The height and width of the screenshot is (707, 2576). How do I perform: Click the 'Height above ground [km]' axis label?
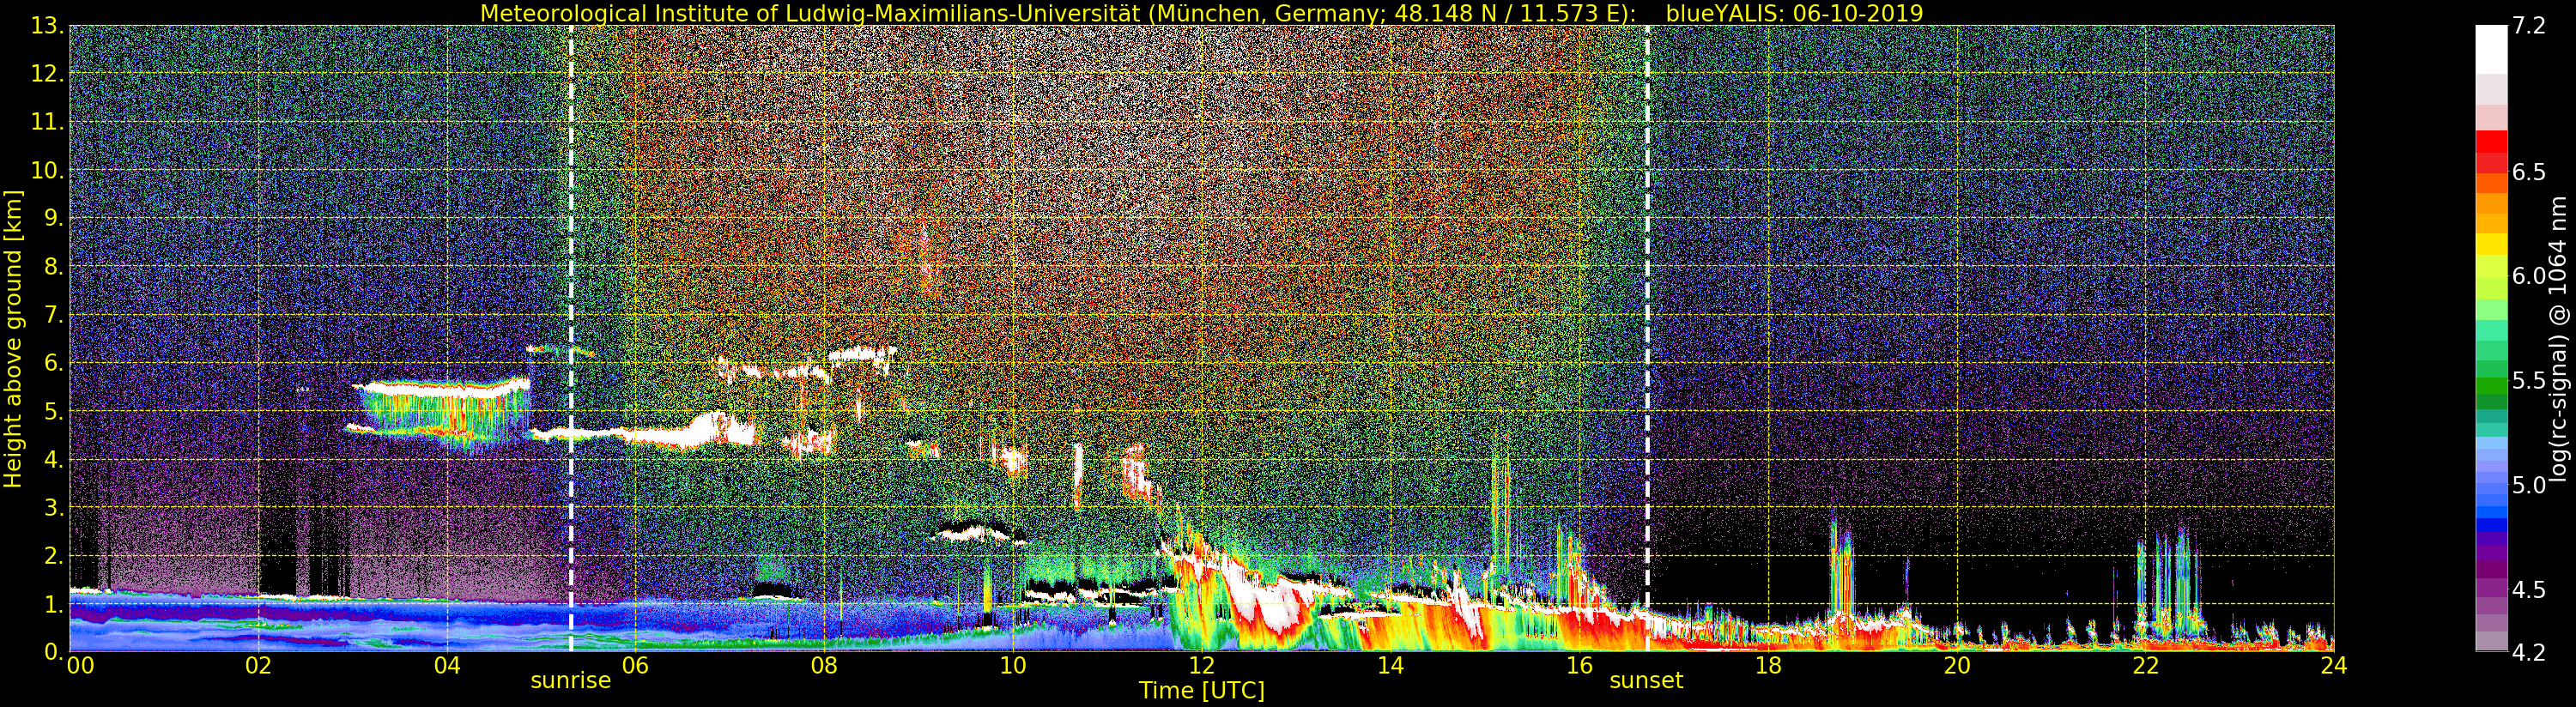coord(13,339)
